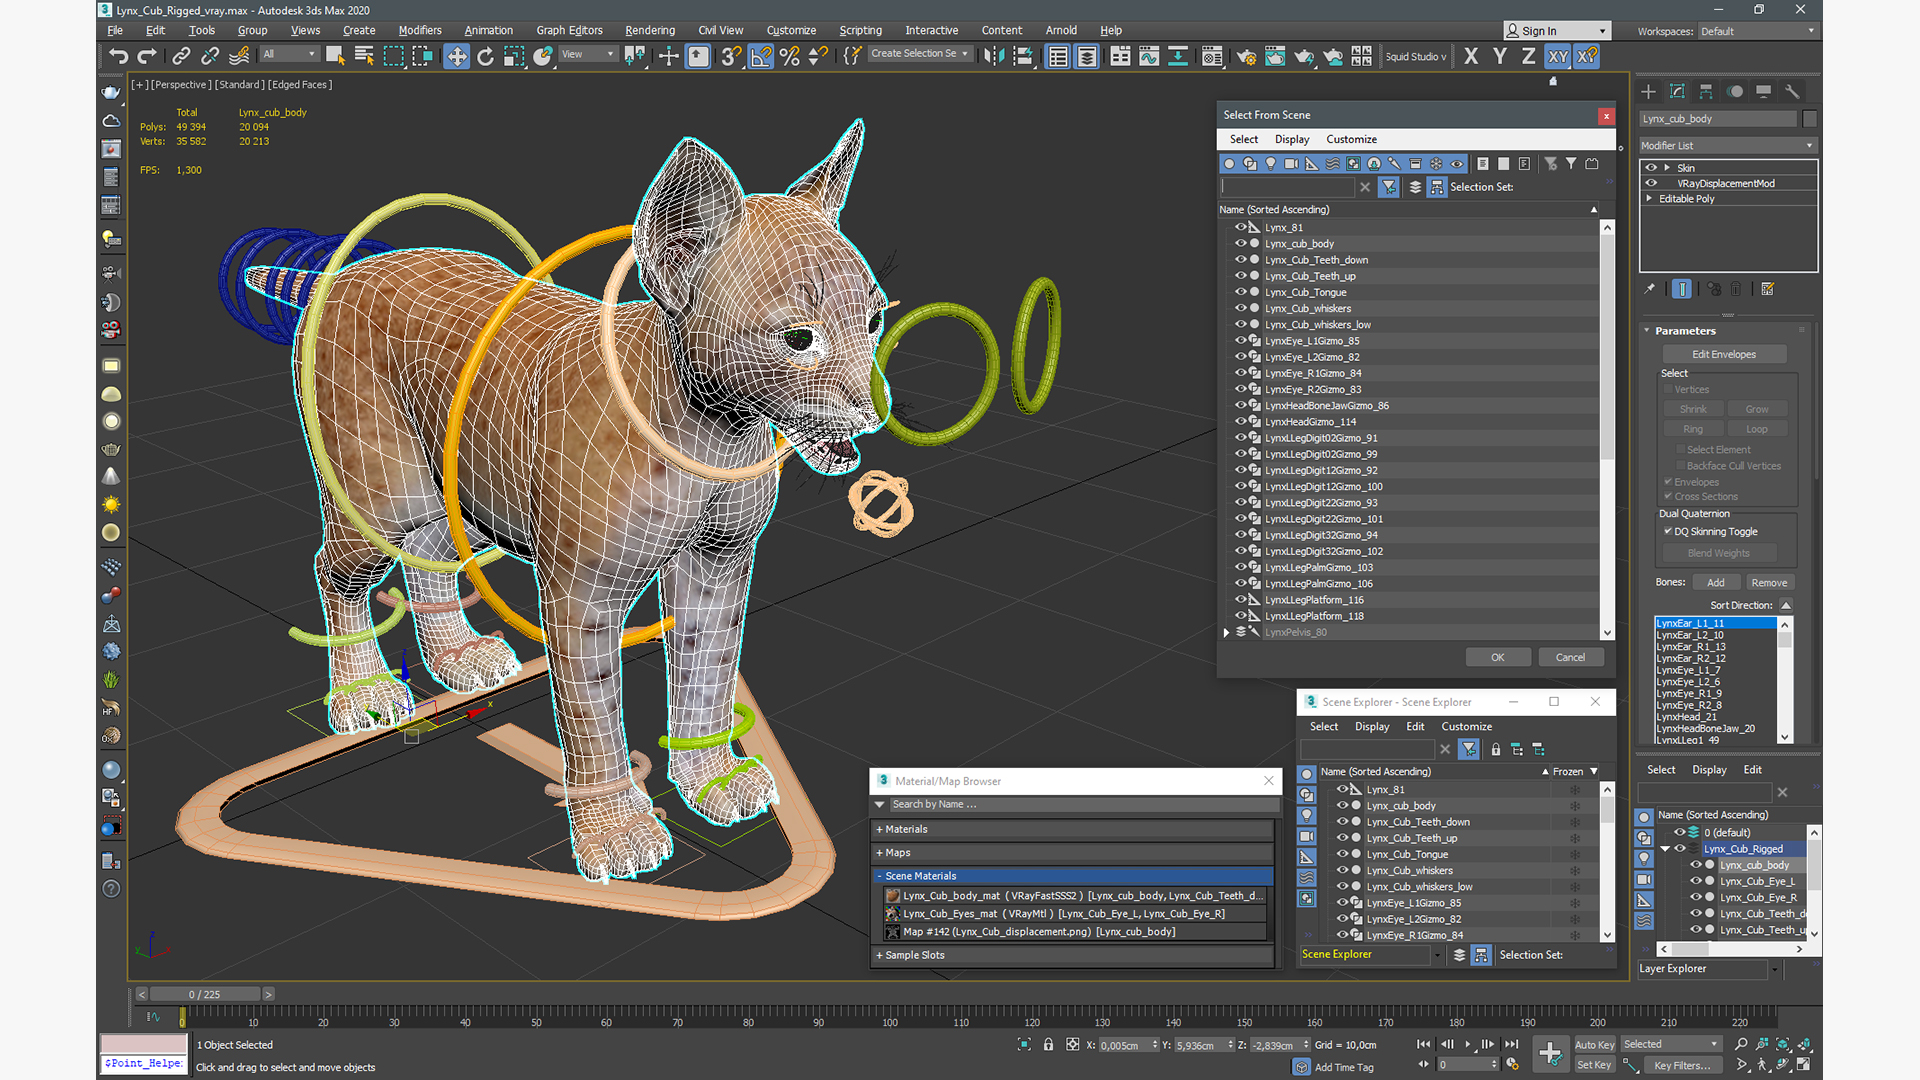Click the search field in Material/Map Browser
Viewport: 1920px width, 1080px height.
point(1084,804)
